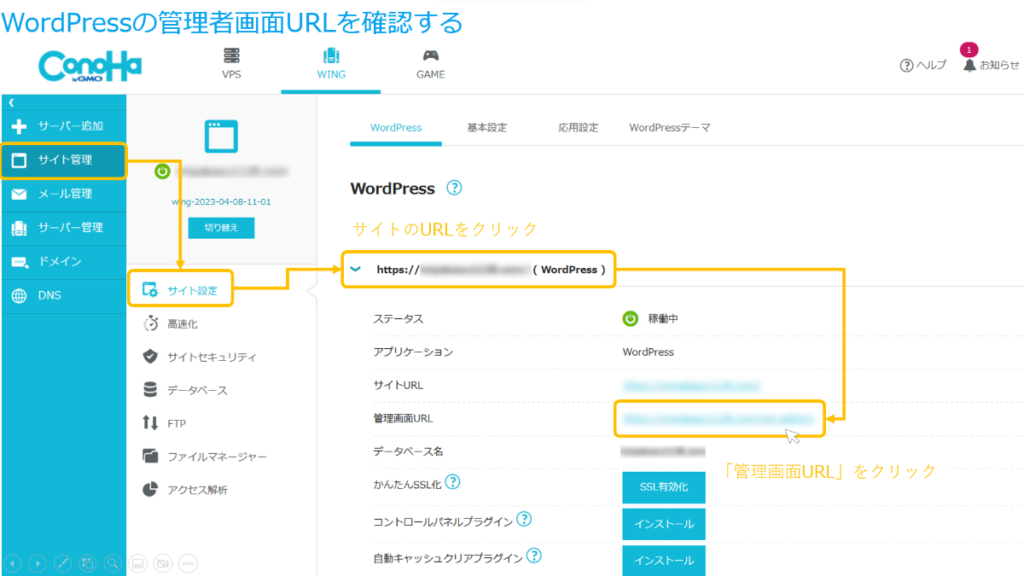Screen dimensions: 1024x576
Task: Open サーバー管理 in the sidebar
Action: [63, 228]
